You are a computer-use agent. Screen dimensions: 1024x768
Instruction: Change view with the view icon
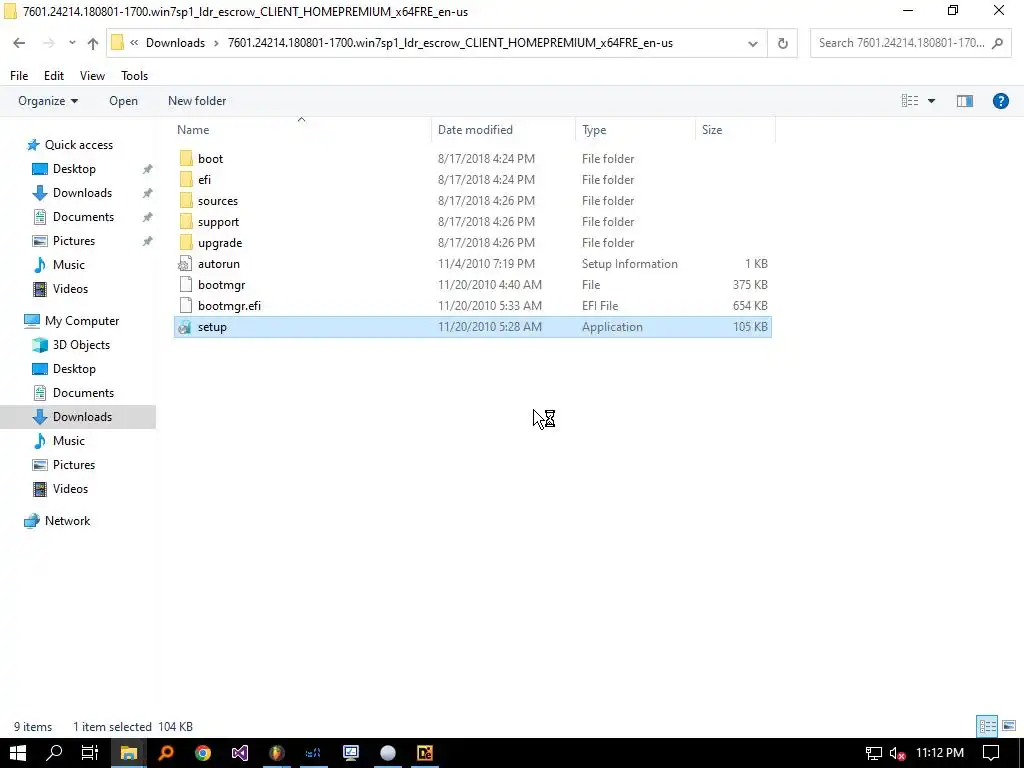point(910,101)
